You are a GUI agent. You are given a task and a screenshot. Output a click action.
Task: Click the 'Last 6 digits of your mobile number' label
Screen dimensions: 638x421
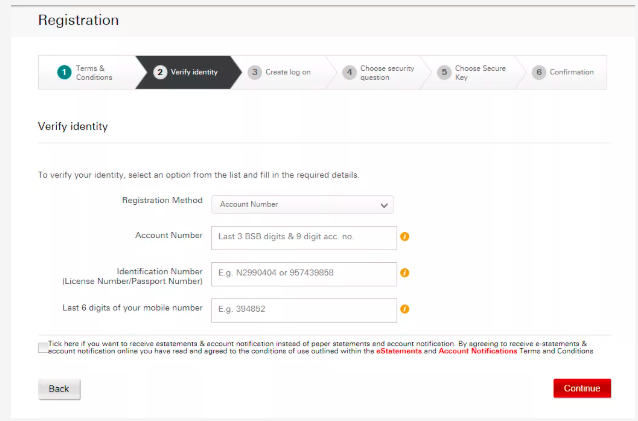[x=132, y=308]
